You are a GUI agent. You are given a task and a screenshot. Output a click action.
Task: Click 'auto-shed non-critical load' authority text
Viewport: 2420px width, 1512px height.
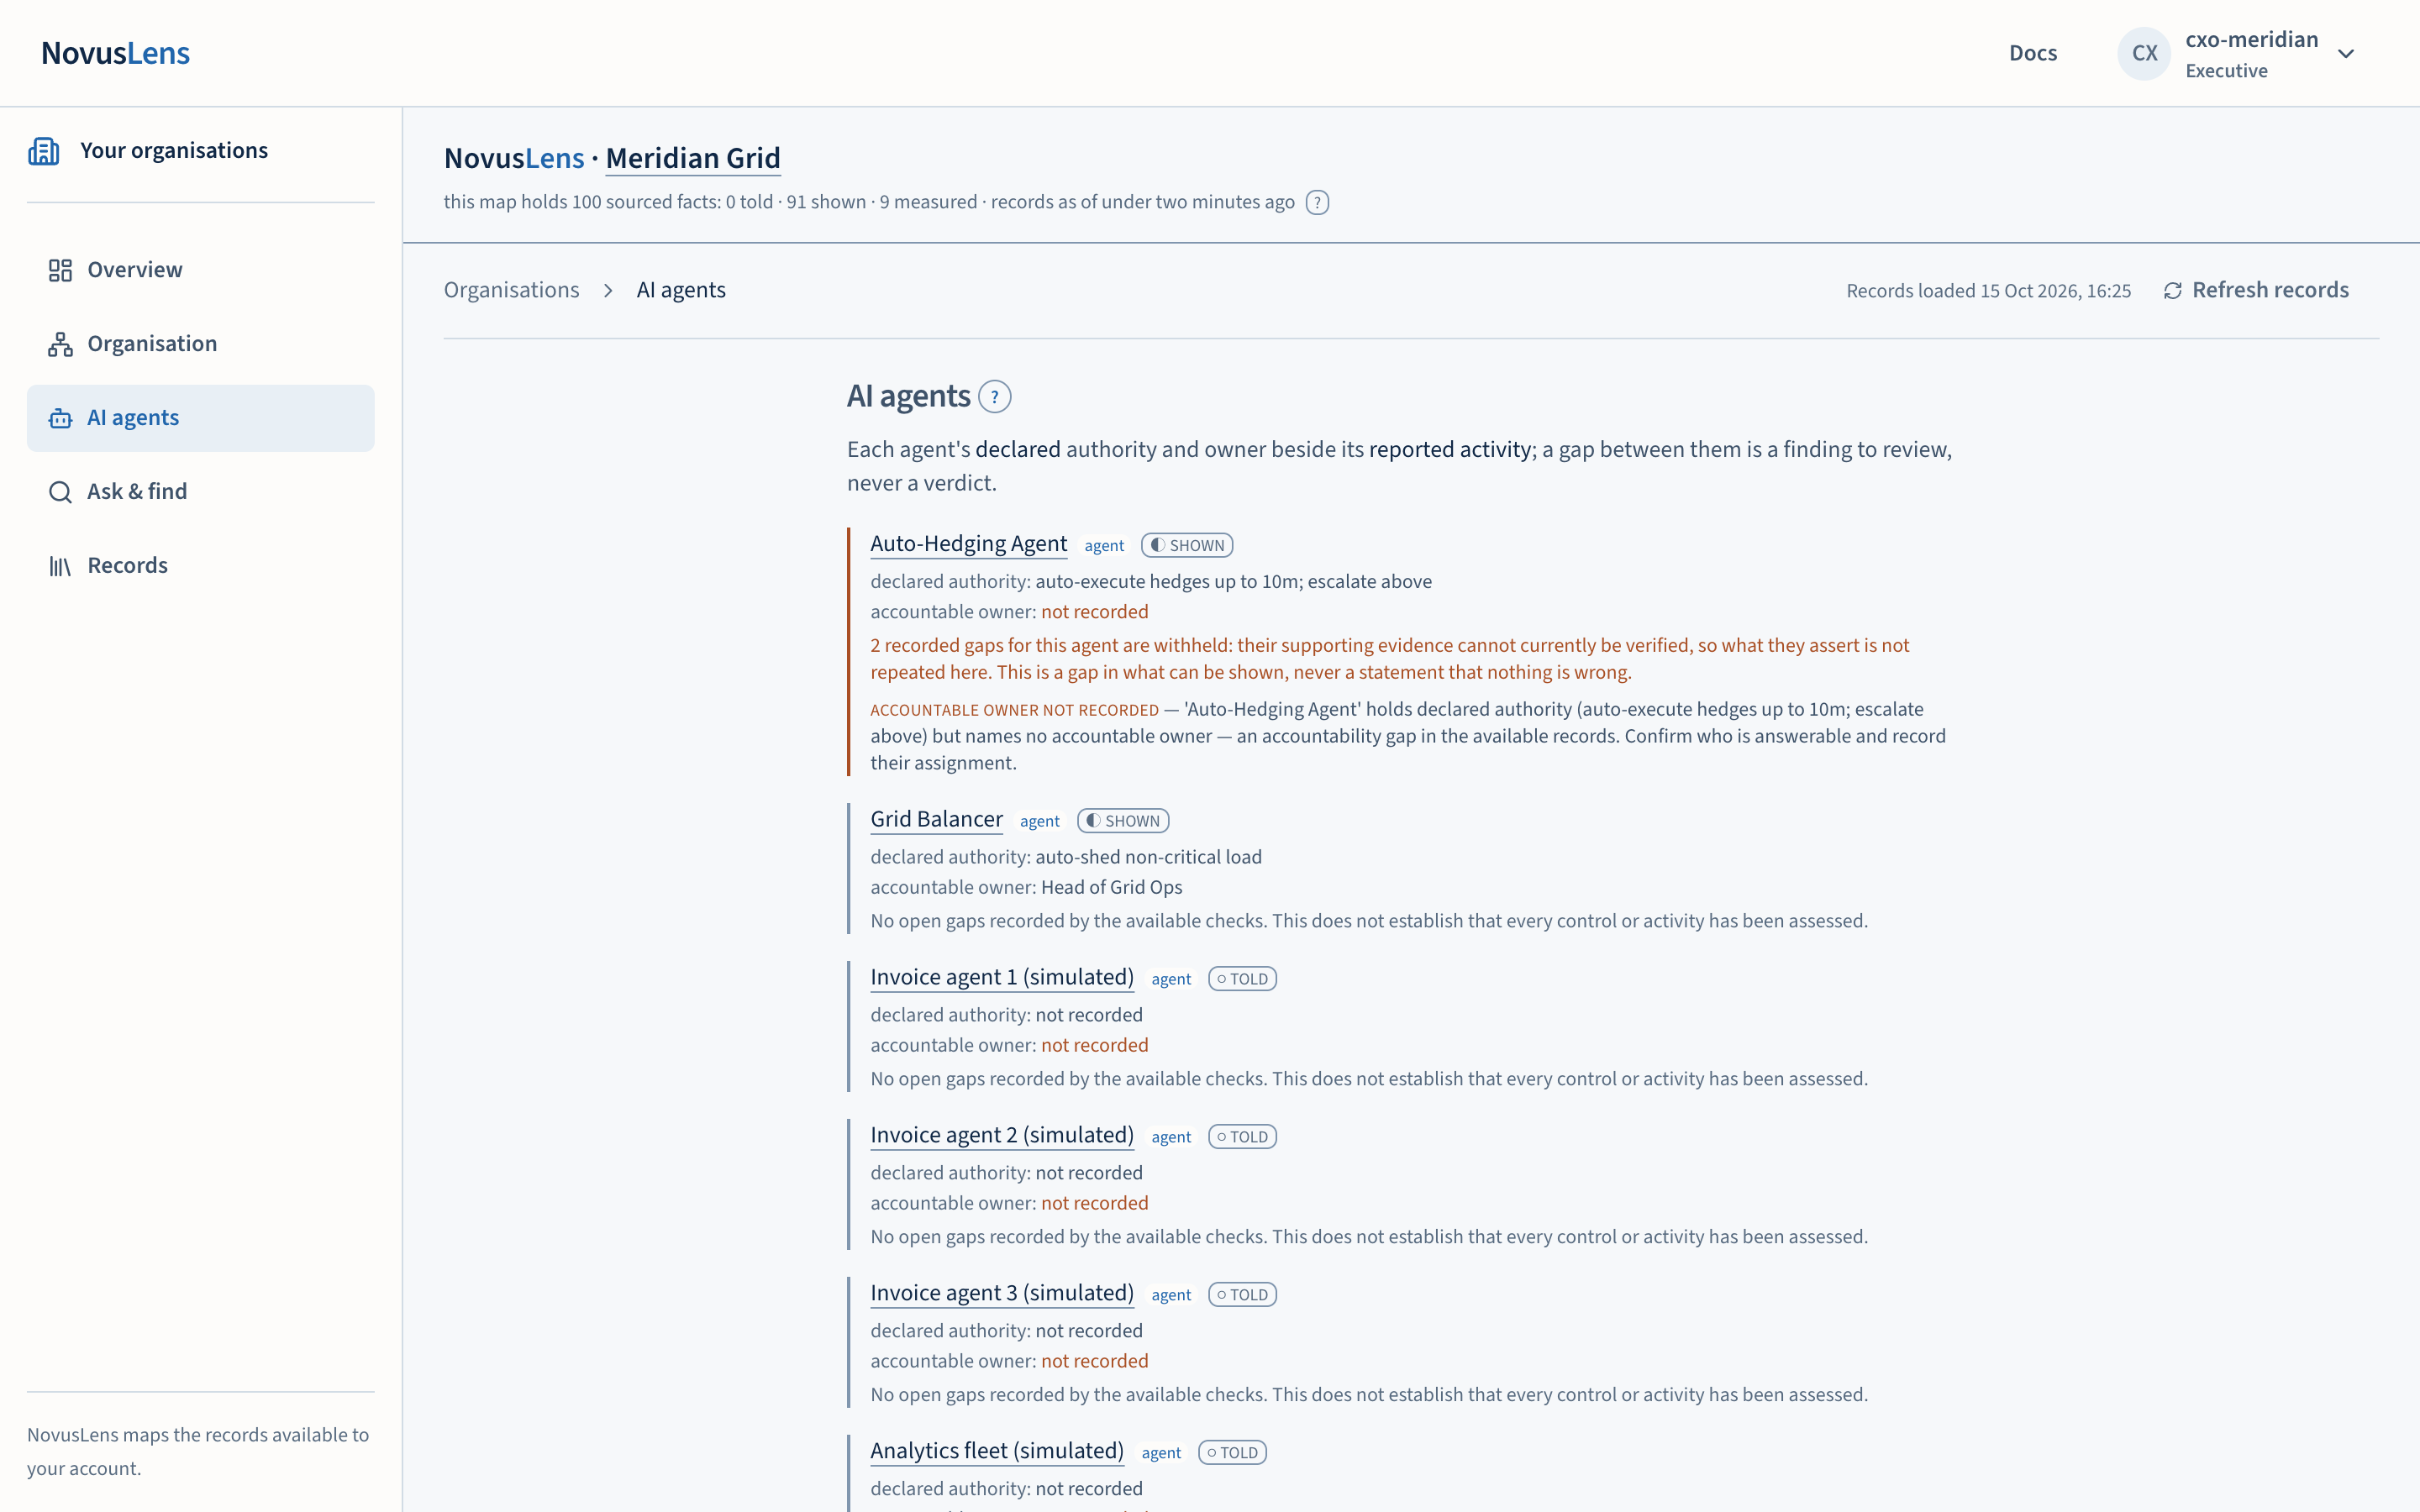coord(1148,857)
